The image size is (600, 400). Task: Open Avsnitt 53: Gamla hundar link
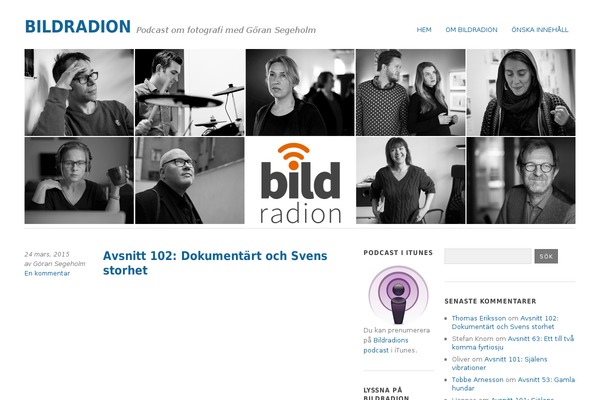pyautogui.click(x=513, y=384)
